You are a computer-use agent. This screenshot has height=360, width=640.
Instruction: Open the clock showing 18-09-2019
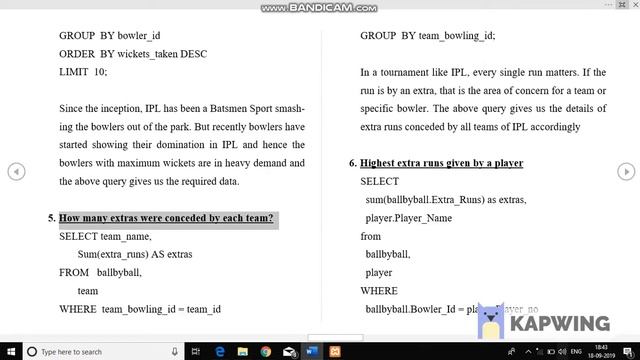click(602, 351)
